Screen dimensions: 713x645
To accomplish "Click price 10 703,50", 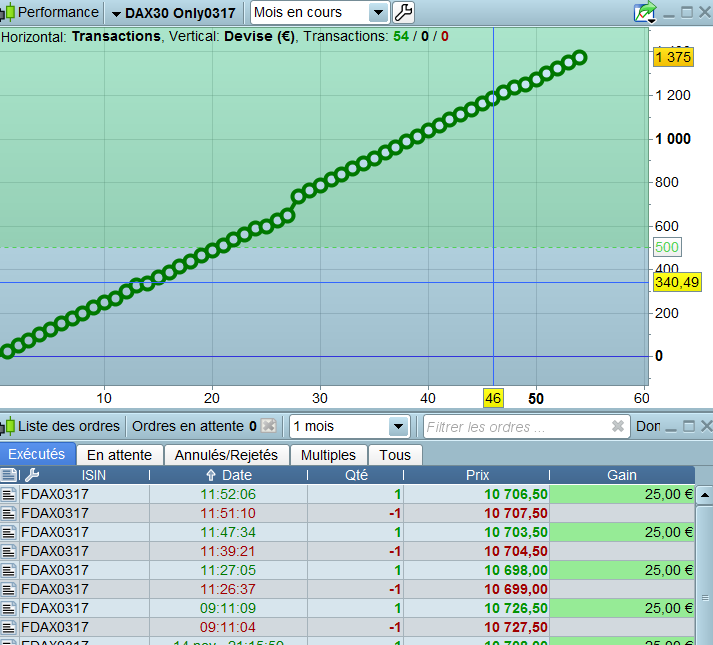I will tap(516, 532).
